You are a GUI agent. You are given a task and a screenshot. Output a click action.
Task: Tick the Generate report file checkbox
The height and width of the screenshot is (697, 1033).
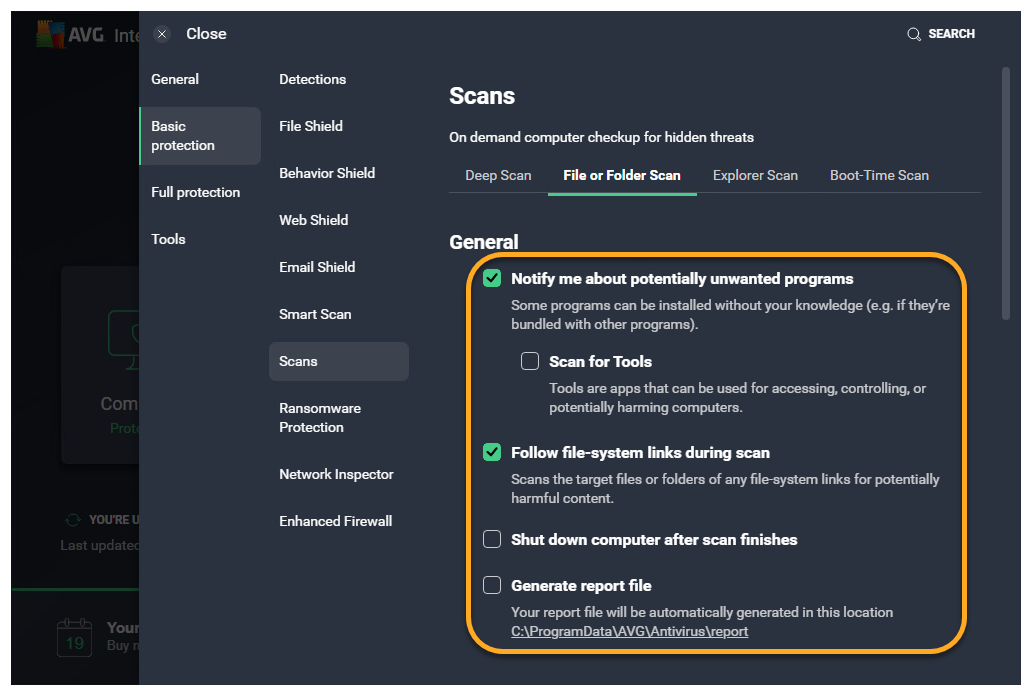point(492,585)
